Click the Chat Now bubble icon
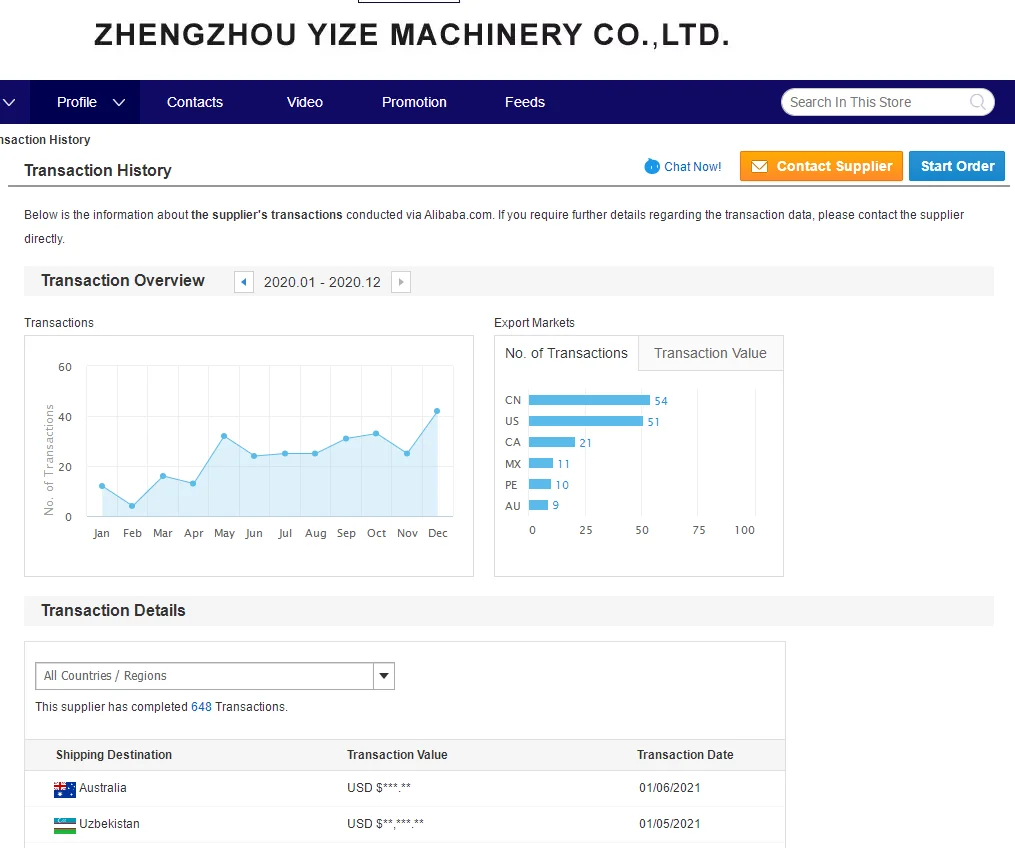1015x848 pixels. point(652,166)
